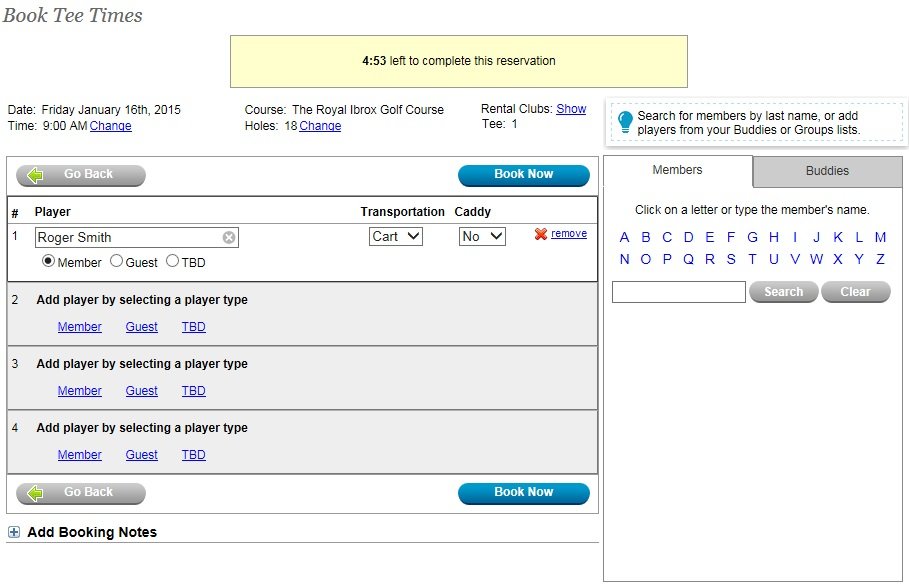Click the green arrow on the bottom Go Back button
Screen dimensions: 909x586
click(x=36, y=493)
